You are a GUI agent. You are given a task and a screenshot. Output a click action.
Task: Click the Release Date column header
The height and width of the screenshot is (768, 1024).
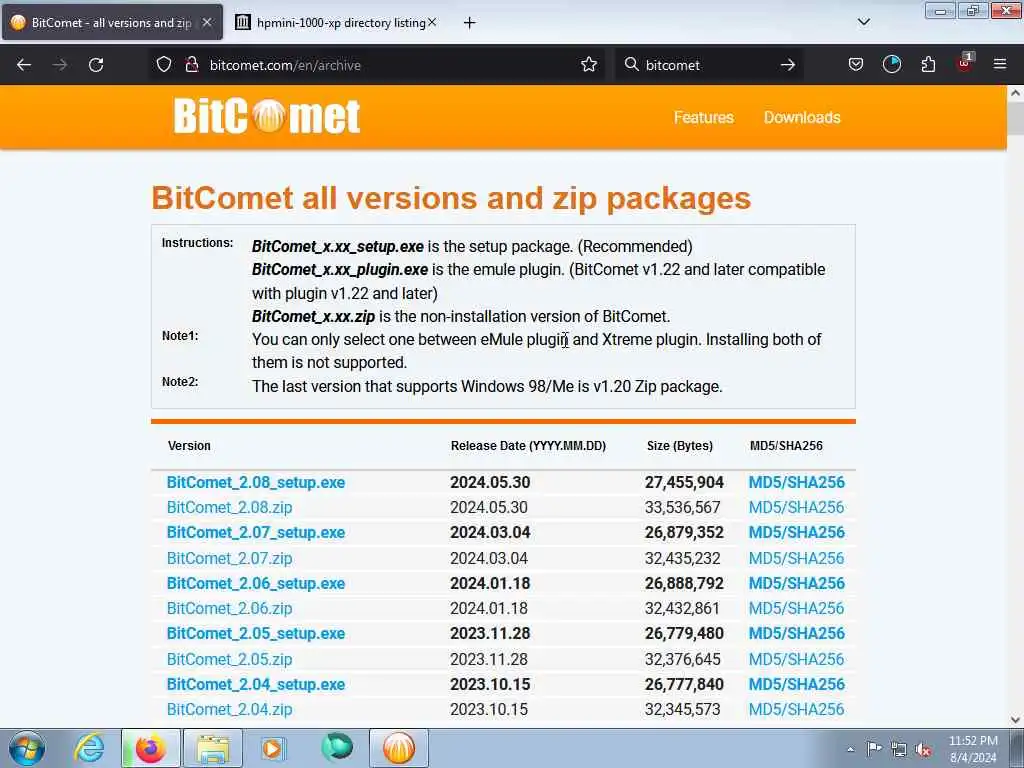(x=528, y=446)
